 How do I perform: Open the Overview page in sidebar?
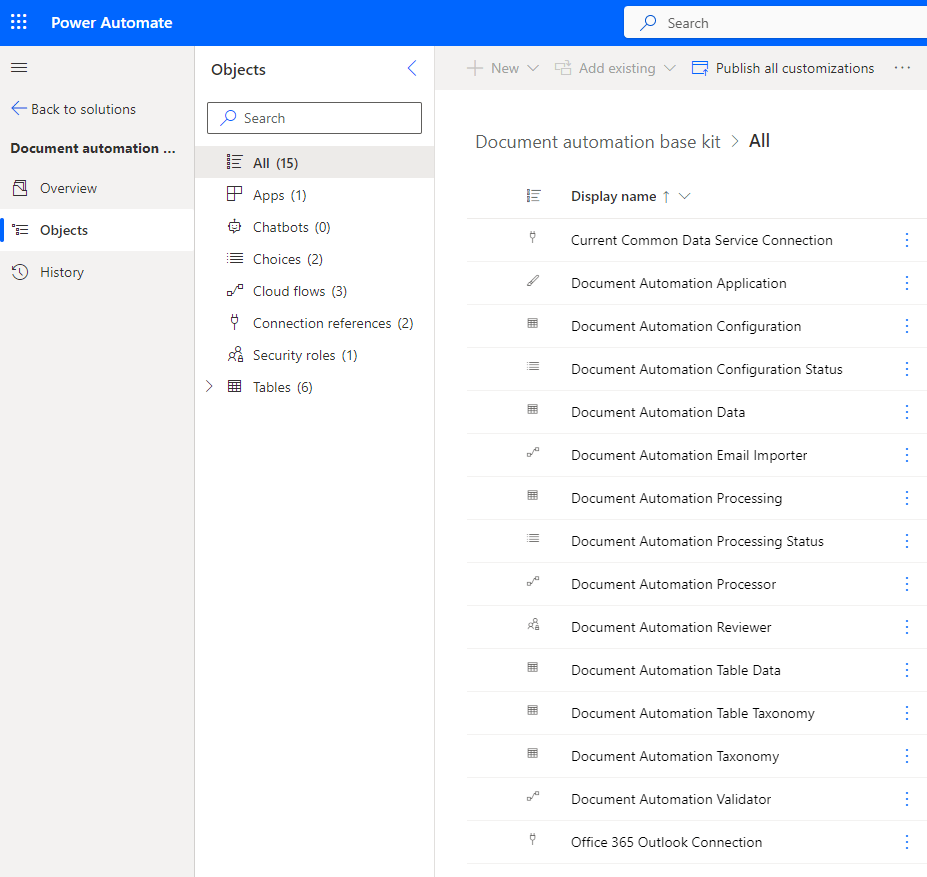pyautogui.click(x=68, y=188)
